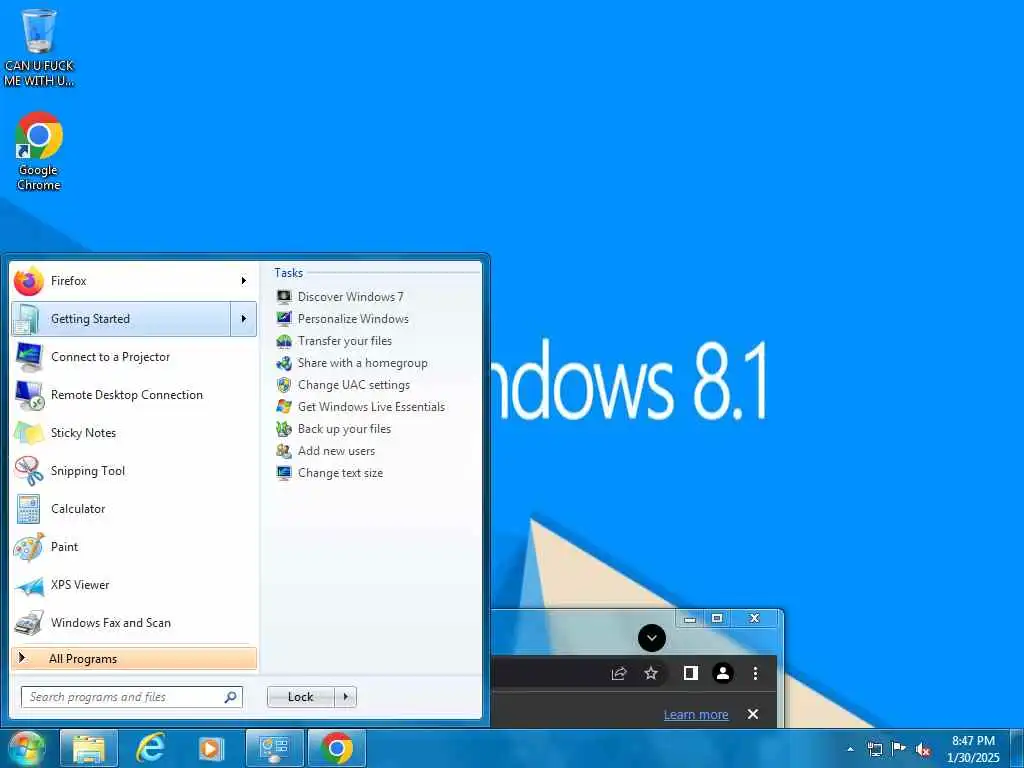This screenshot has height=768, width=1024.
Task: Launch Internet Explorer from the taskbar
Action: [x=150, y=748]
